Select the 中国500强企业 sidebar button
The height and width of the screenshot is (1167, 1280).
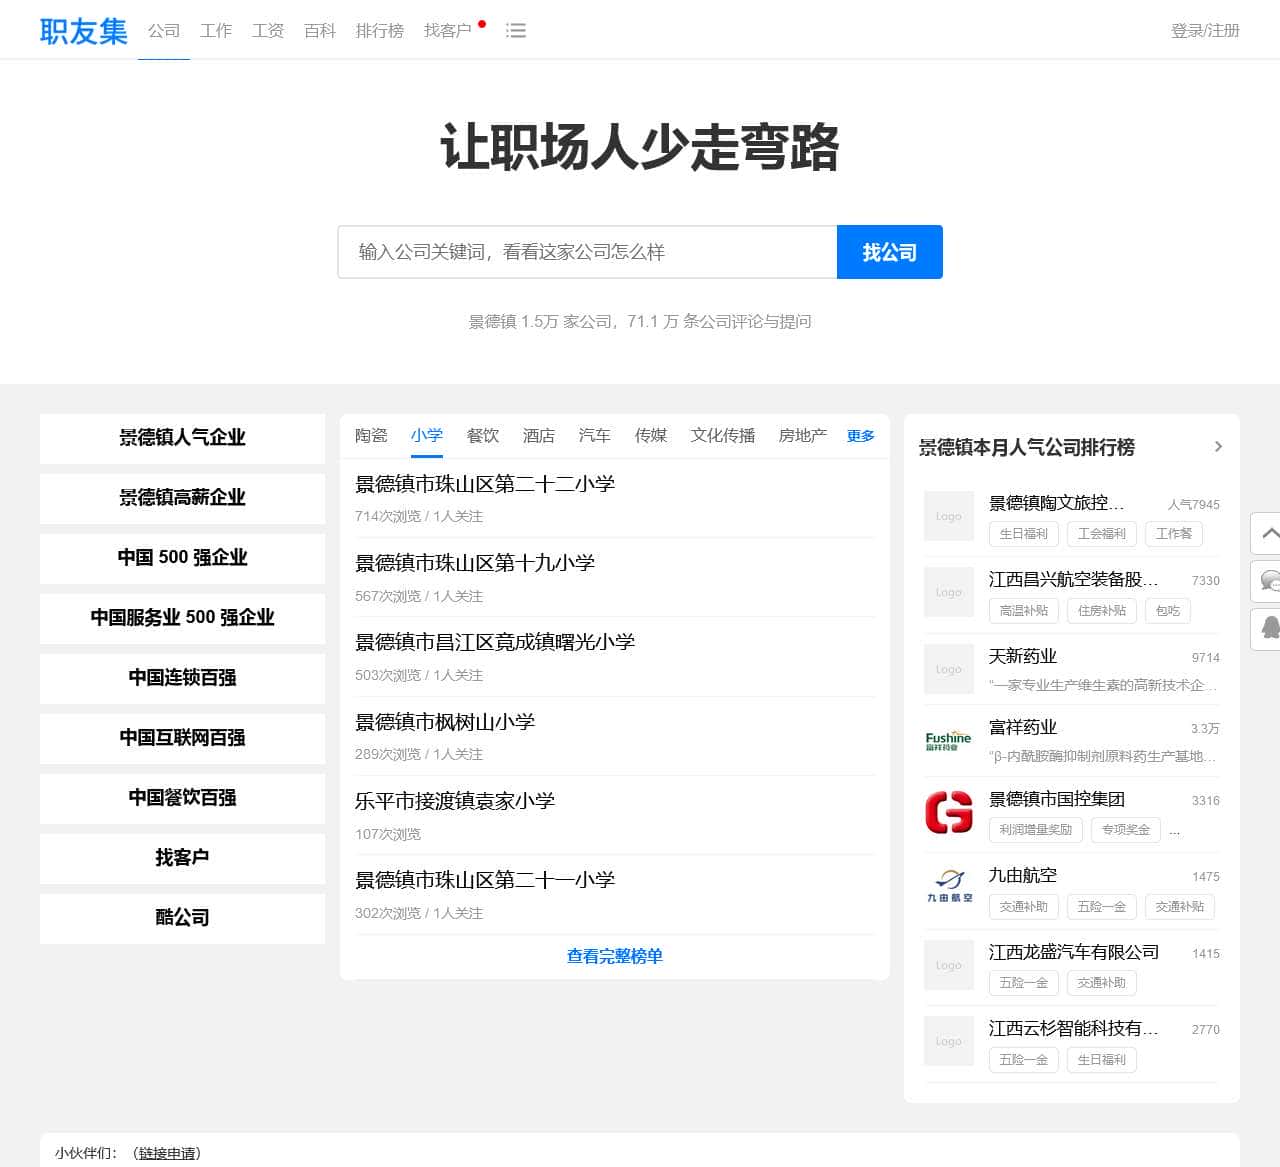coord(182,558)
